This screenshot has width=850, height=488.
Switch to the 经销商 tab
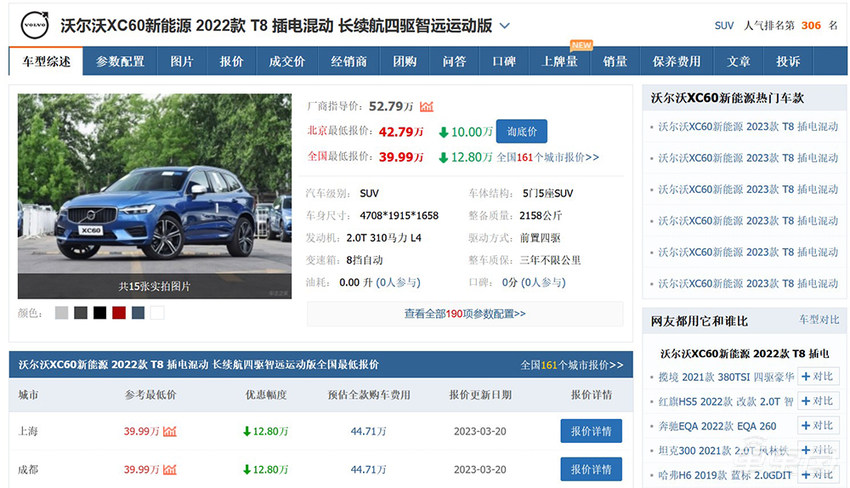point(349,61)
